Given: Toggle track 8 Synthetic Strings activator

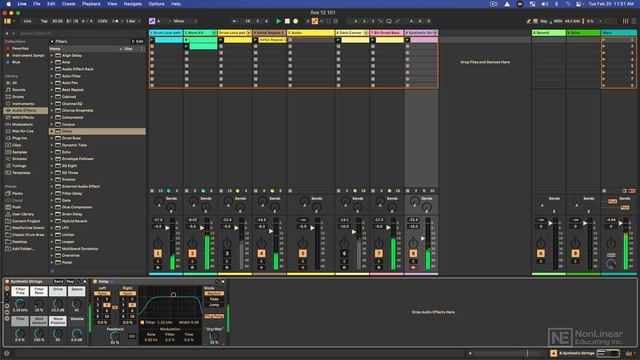Looking at the screenshot, I should point(413,253).
